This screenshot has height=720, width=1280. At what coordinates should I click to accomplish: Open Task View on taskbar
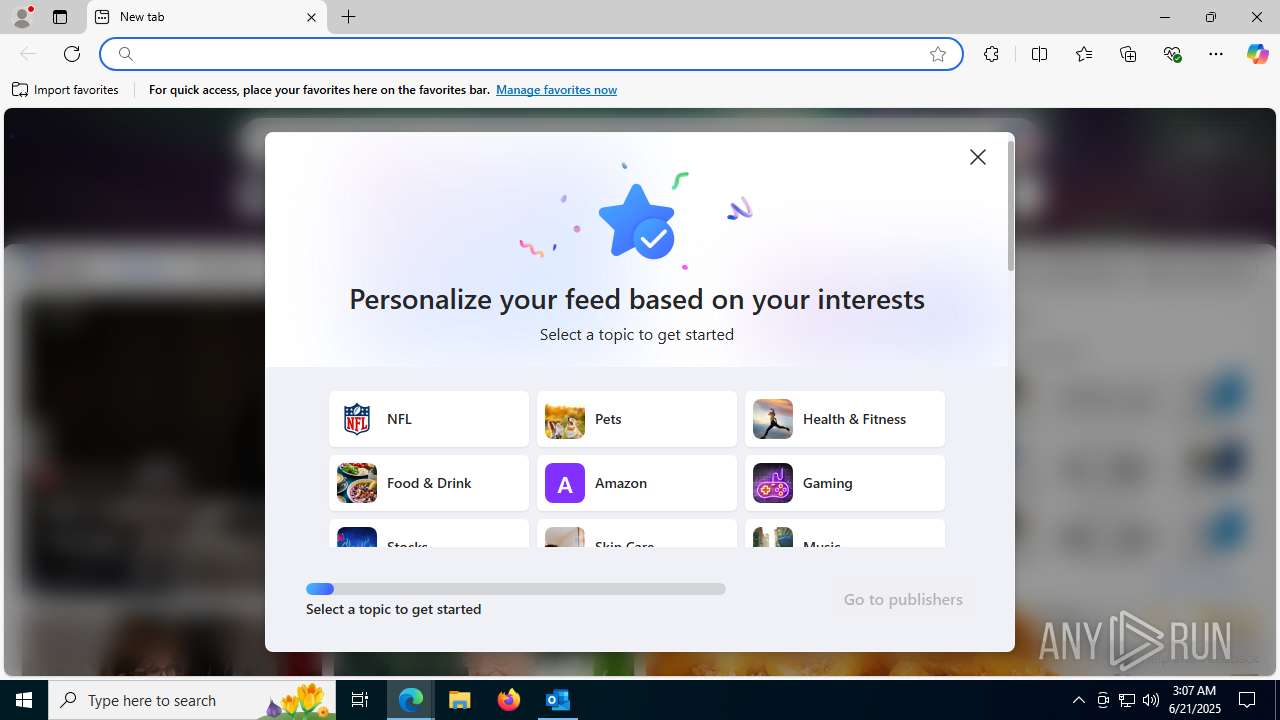360,700
